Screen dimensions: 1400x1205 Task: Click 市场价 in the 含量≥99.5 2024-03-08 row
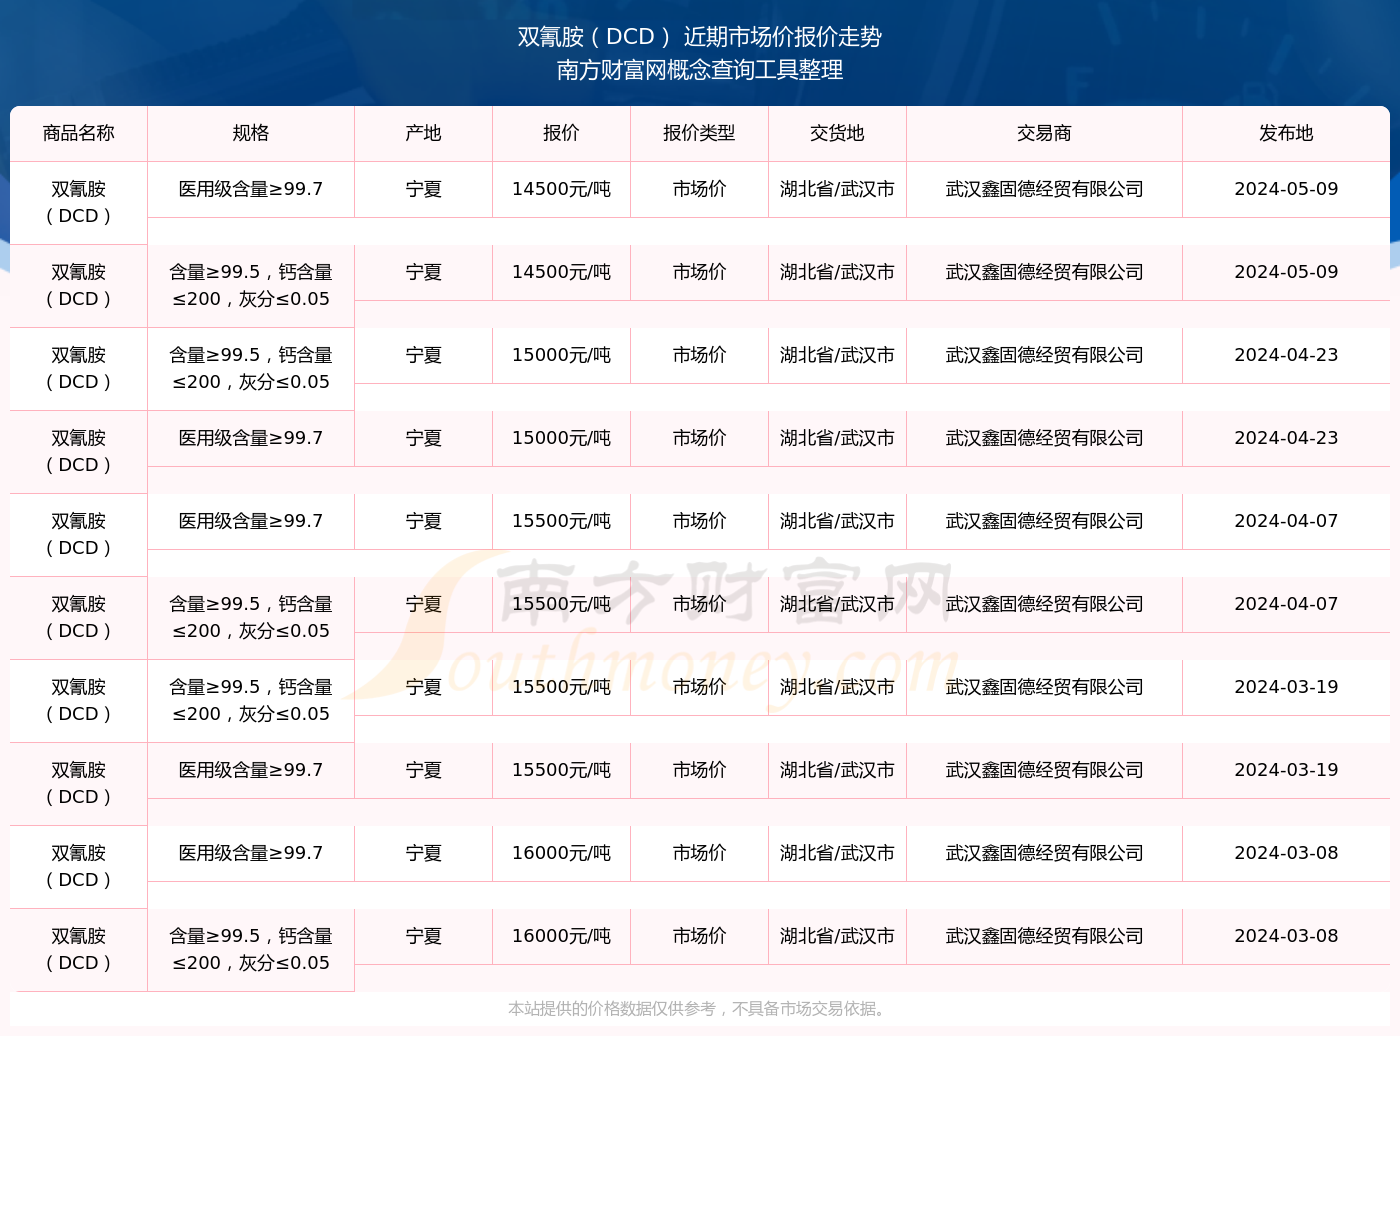click(699, 936)
